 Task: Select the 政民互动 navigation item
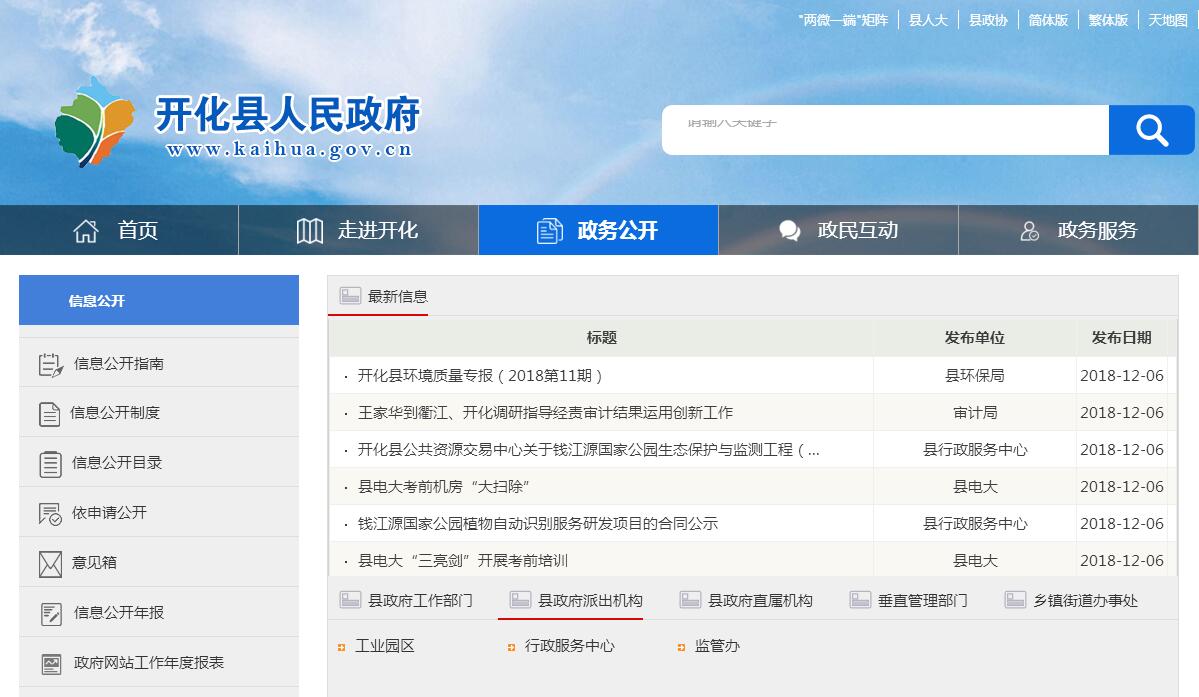coord(838,231)
